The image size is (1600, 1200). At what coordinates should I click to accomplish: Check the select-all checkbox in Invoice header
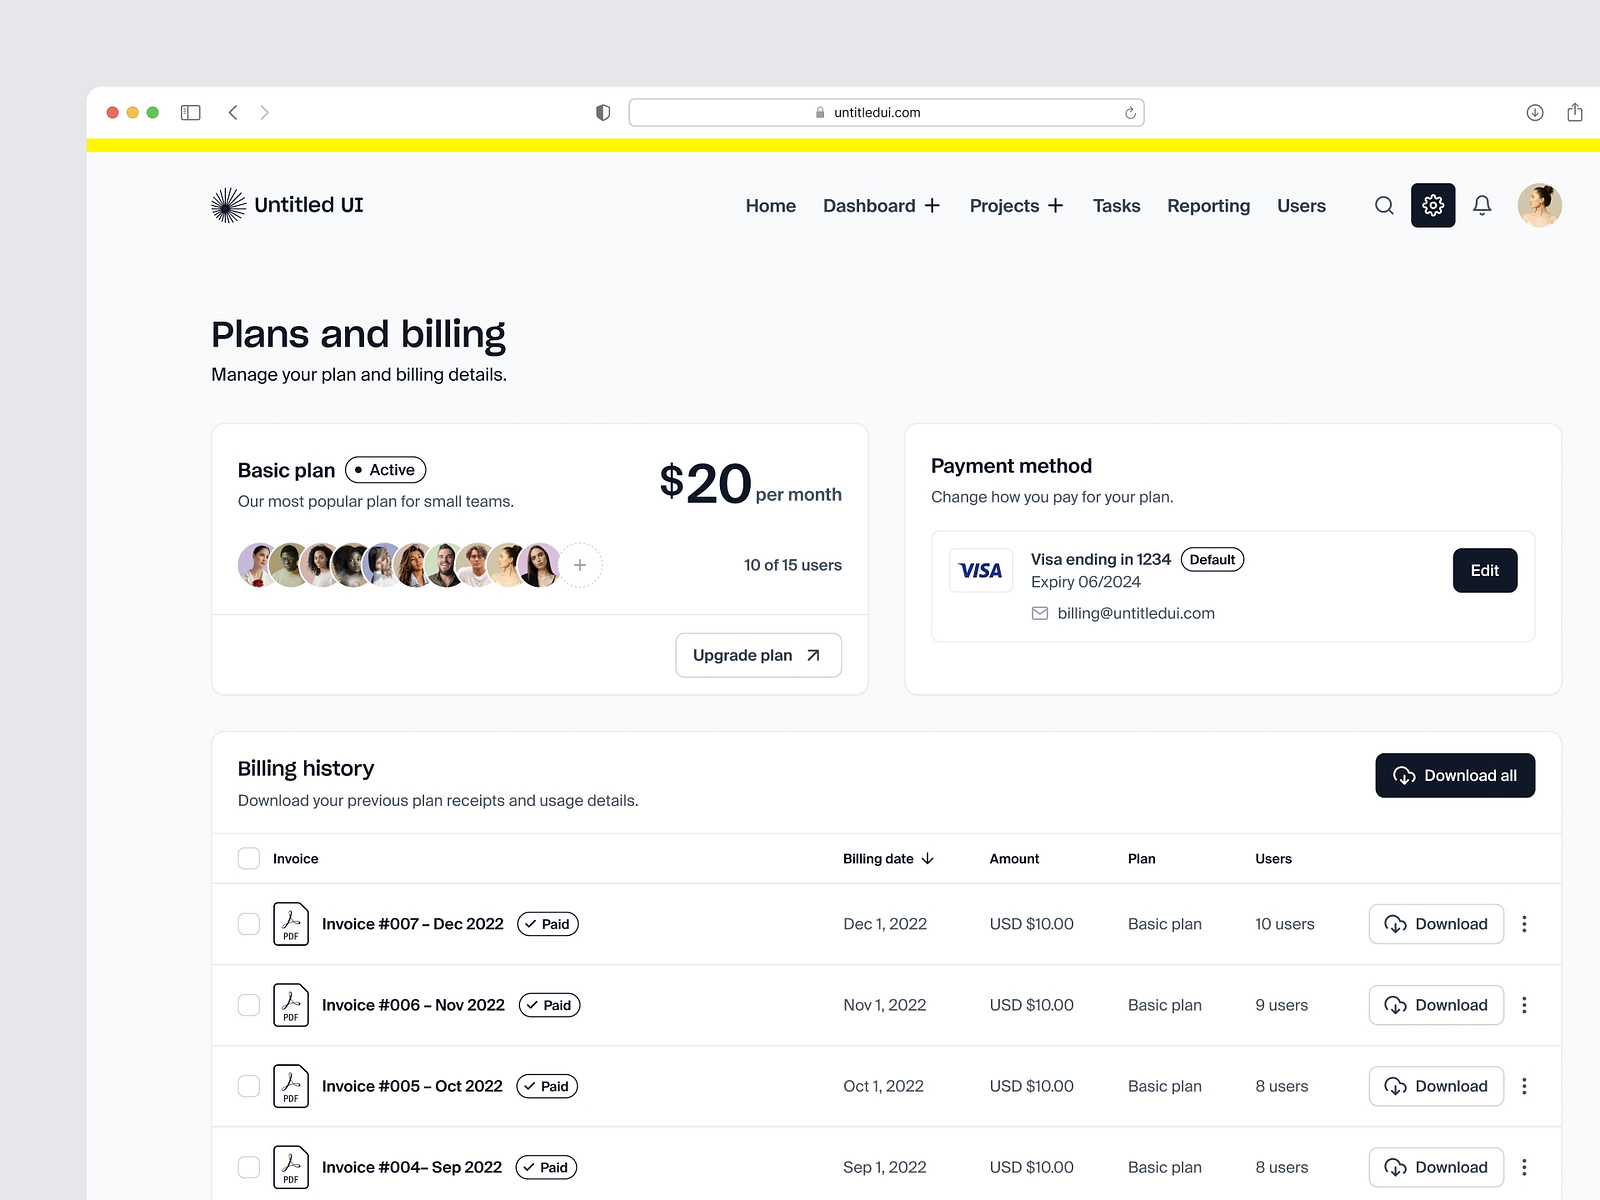248,858
